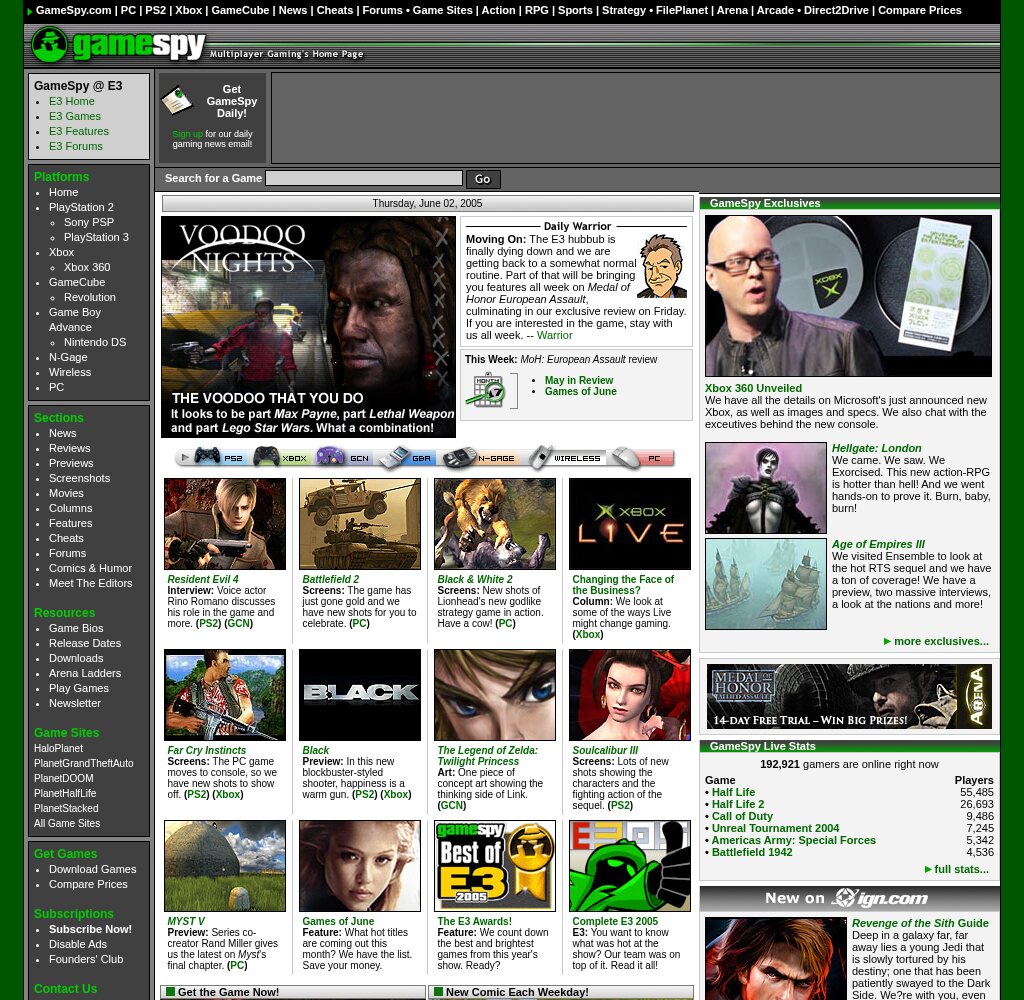
Task: Open Unreal Tournament 2004 stats link
Action: 775,828
